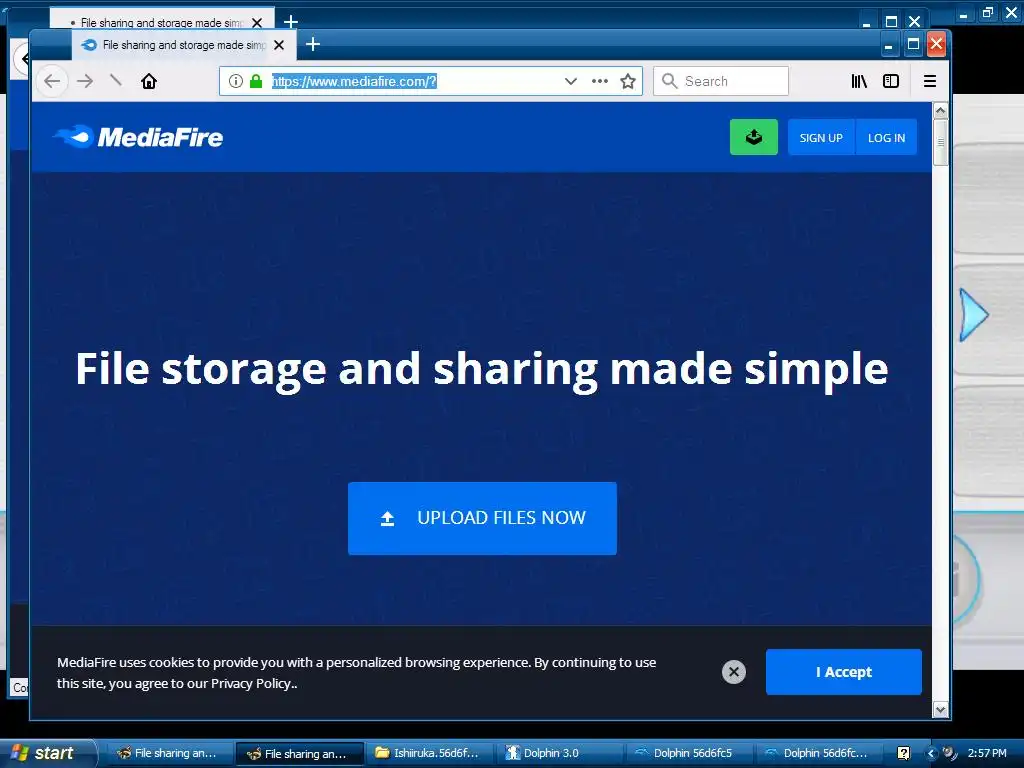Image resolution: width=1024 pixels, height=768 pixels.
Task: Toggle the sidebar view icon
Action: (891, 81)
